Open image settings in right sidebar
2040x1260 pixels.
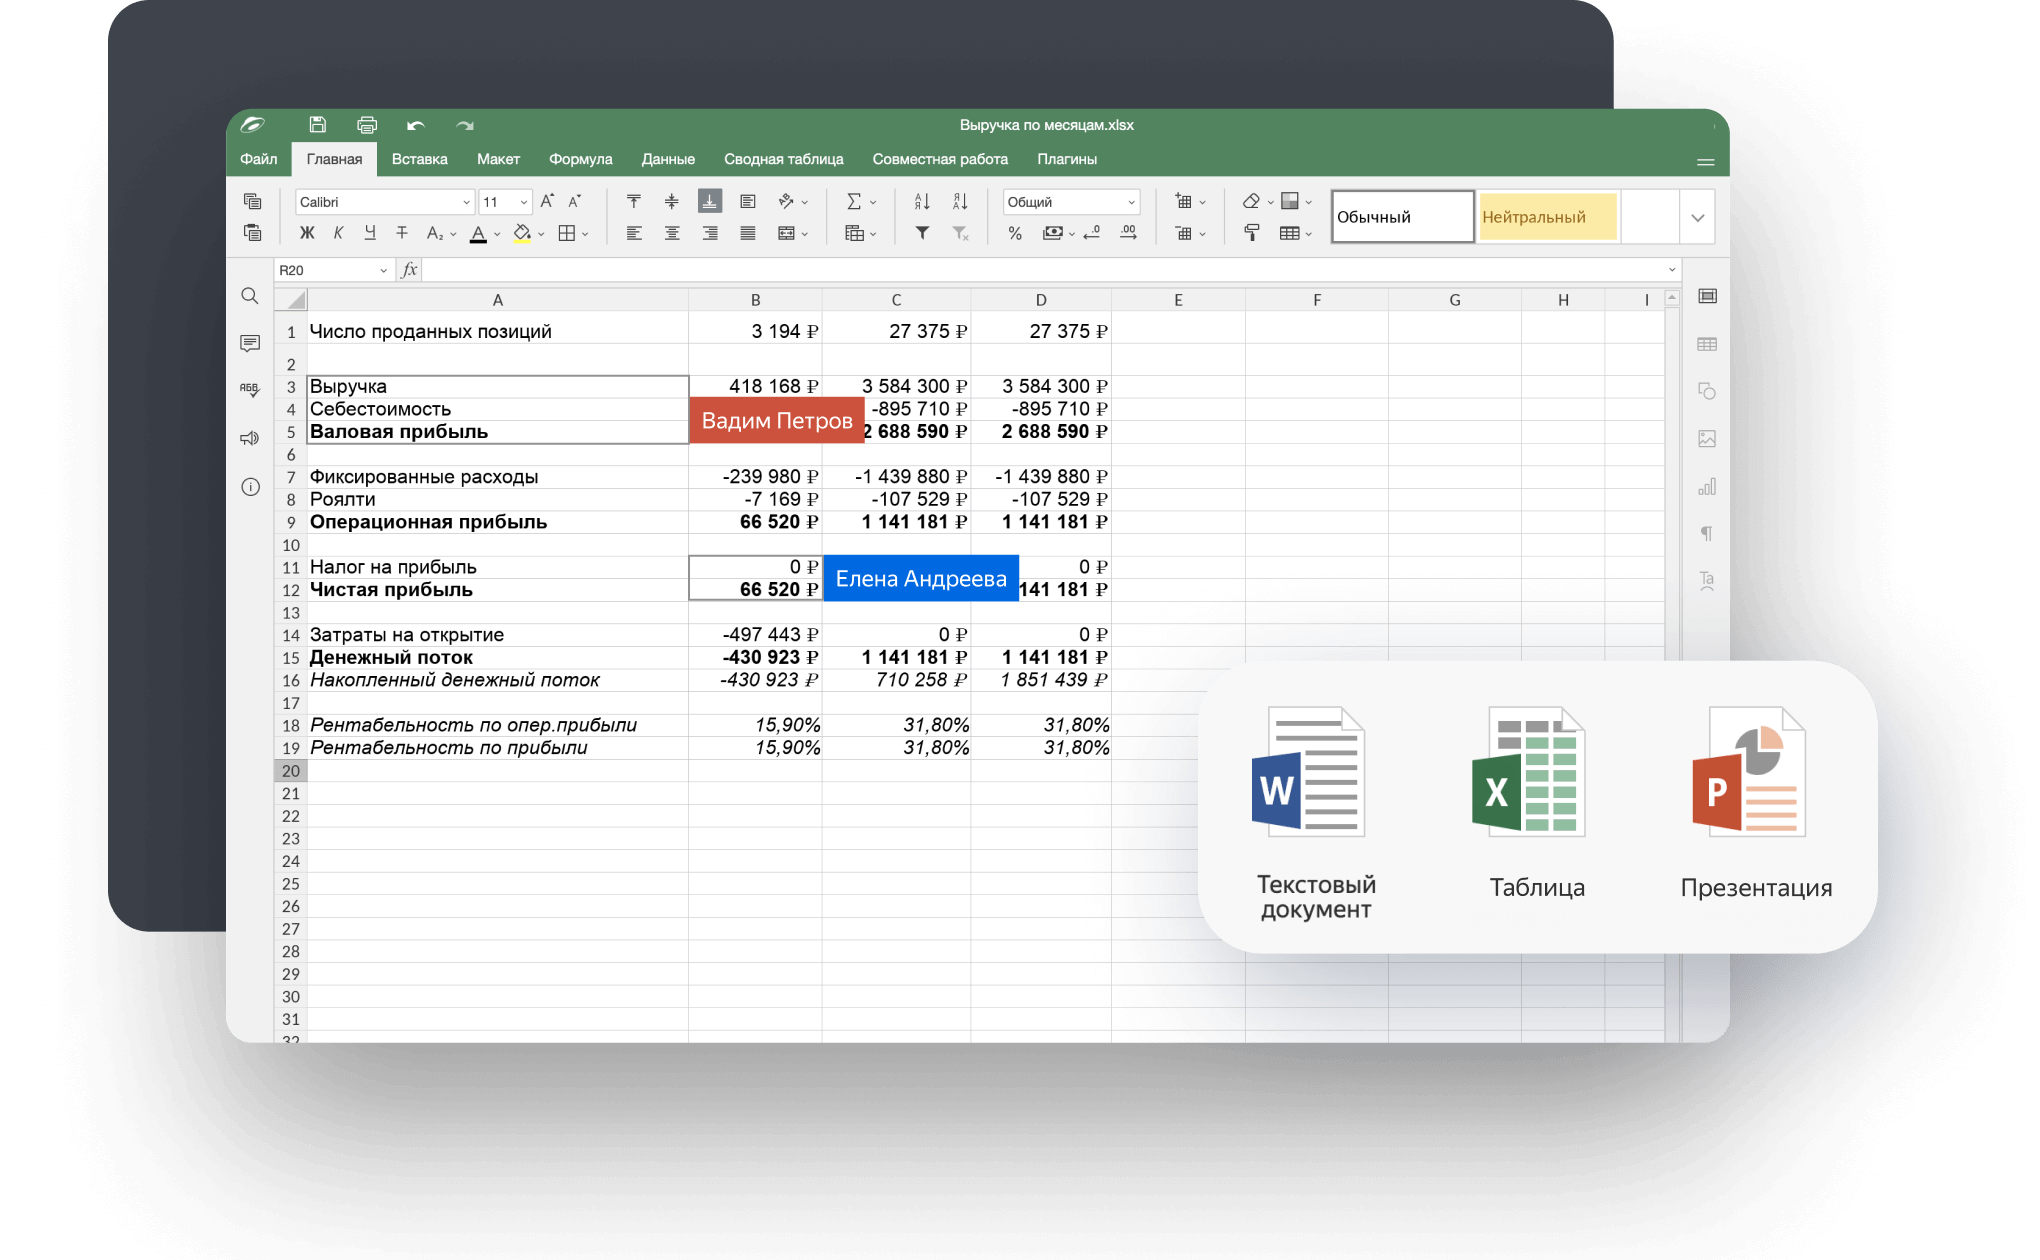click(x=1707, y=439)
